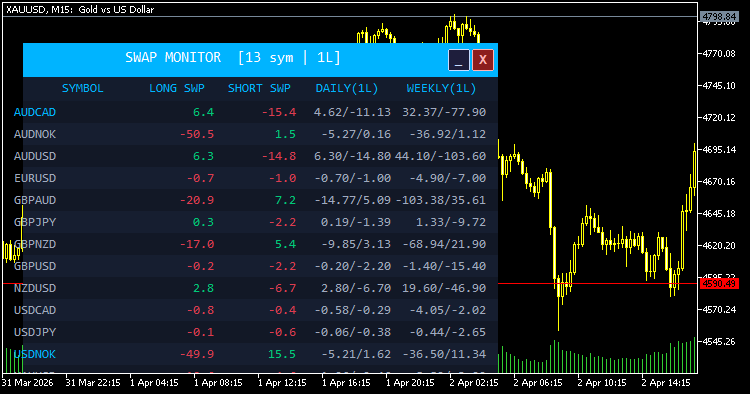Select the USDJPY symbol
The image size is (750, 394).
[35, 332]
